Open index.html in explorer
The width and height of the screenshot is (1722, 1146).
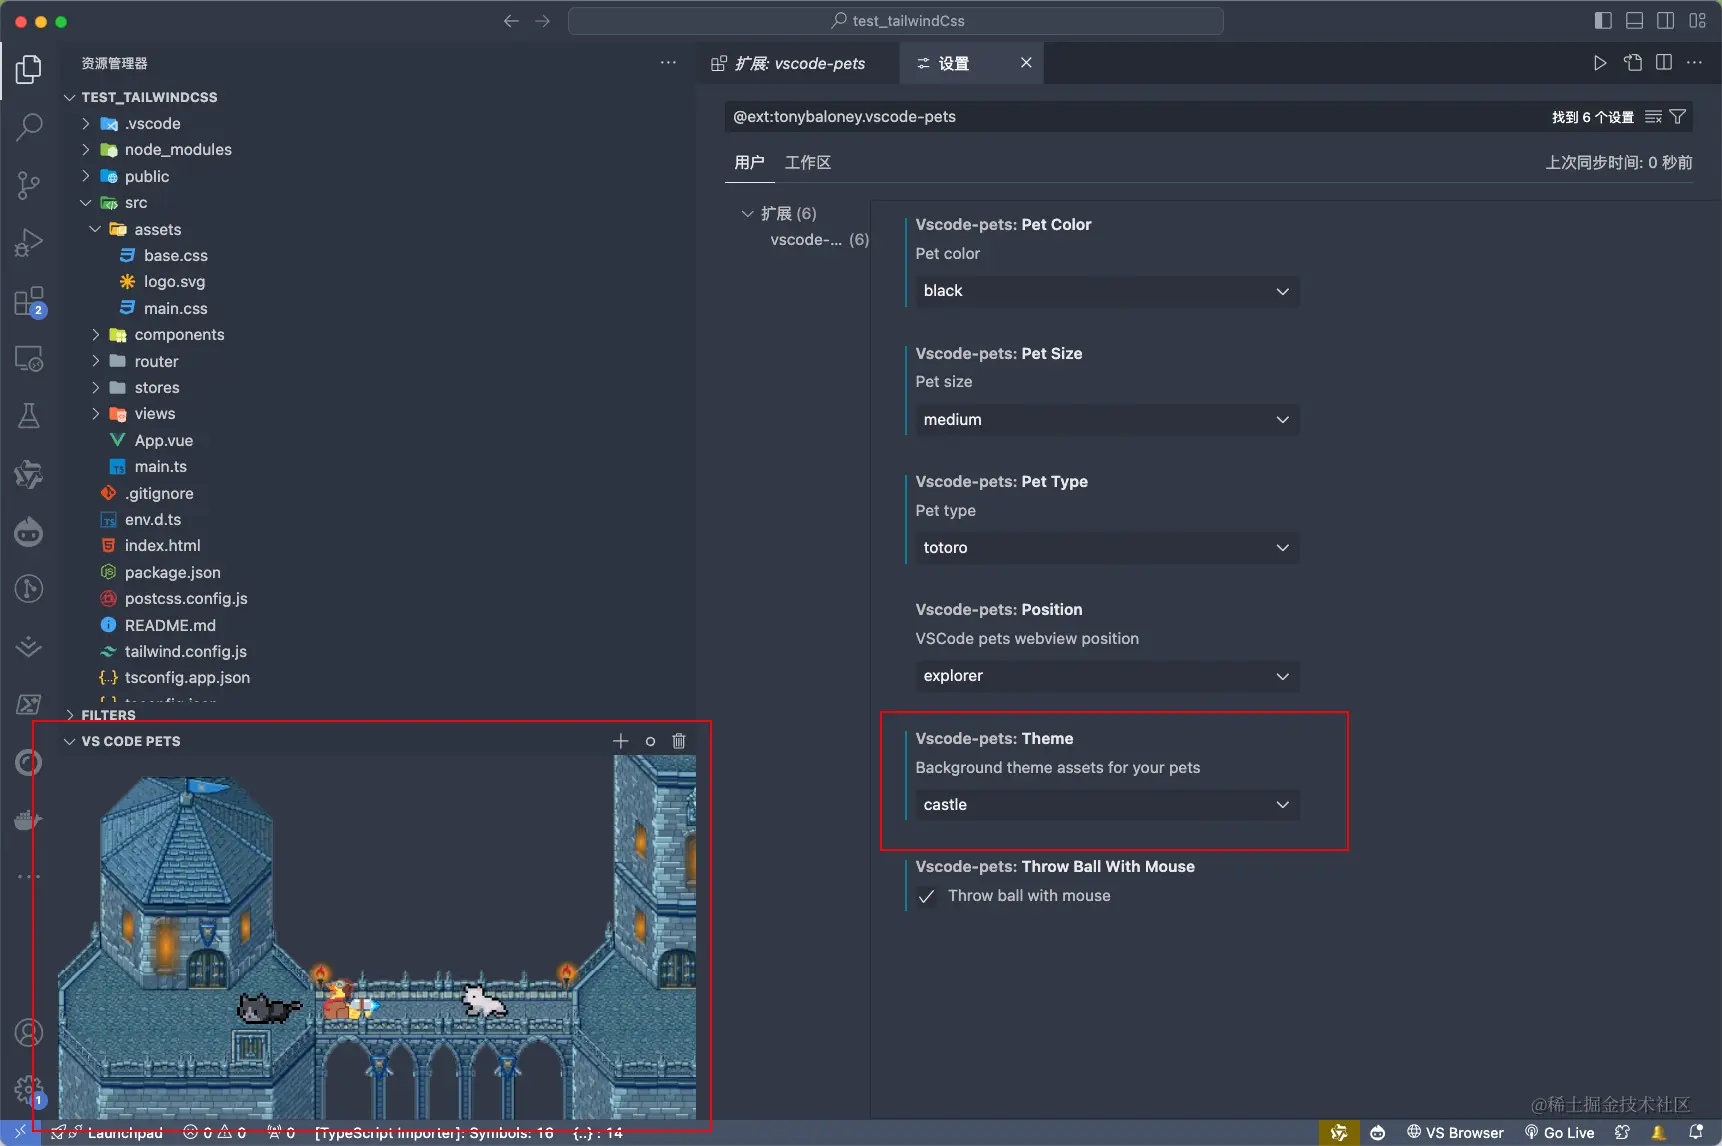click(x=163, y=546)
